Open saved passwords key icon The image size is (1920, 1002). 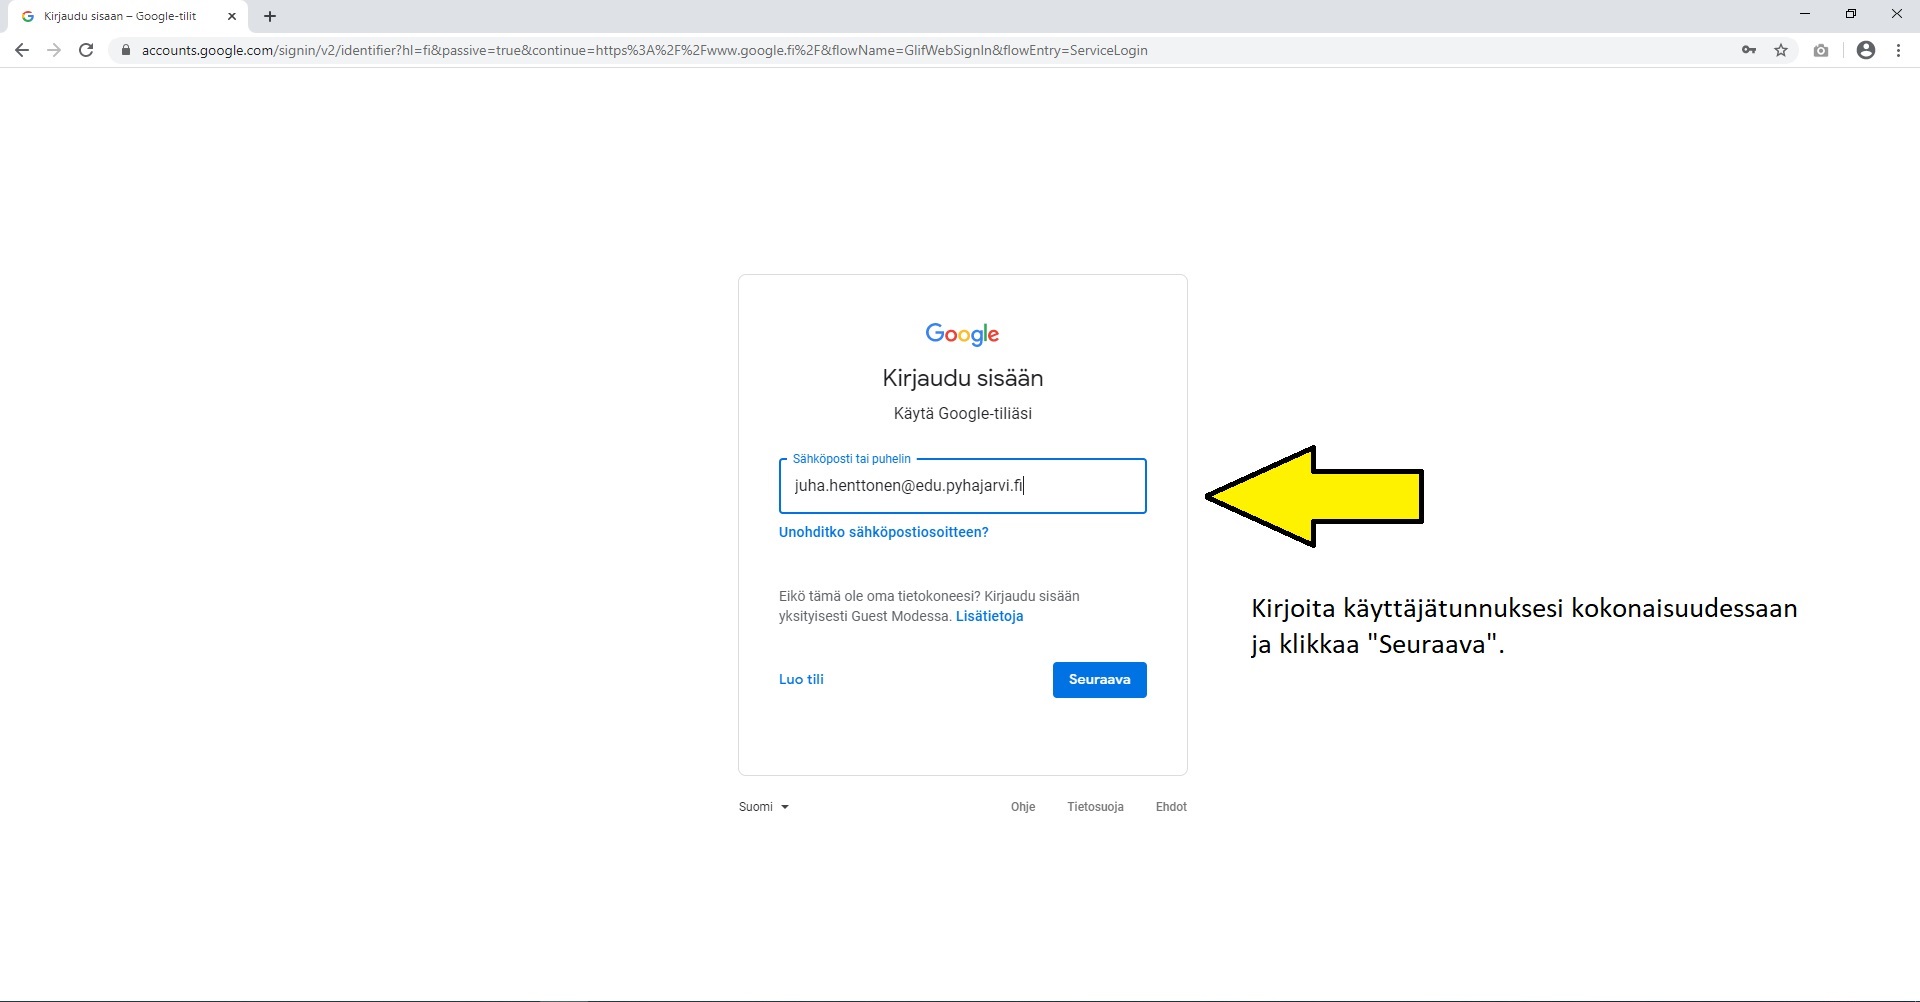coord(1748,50)
